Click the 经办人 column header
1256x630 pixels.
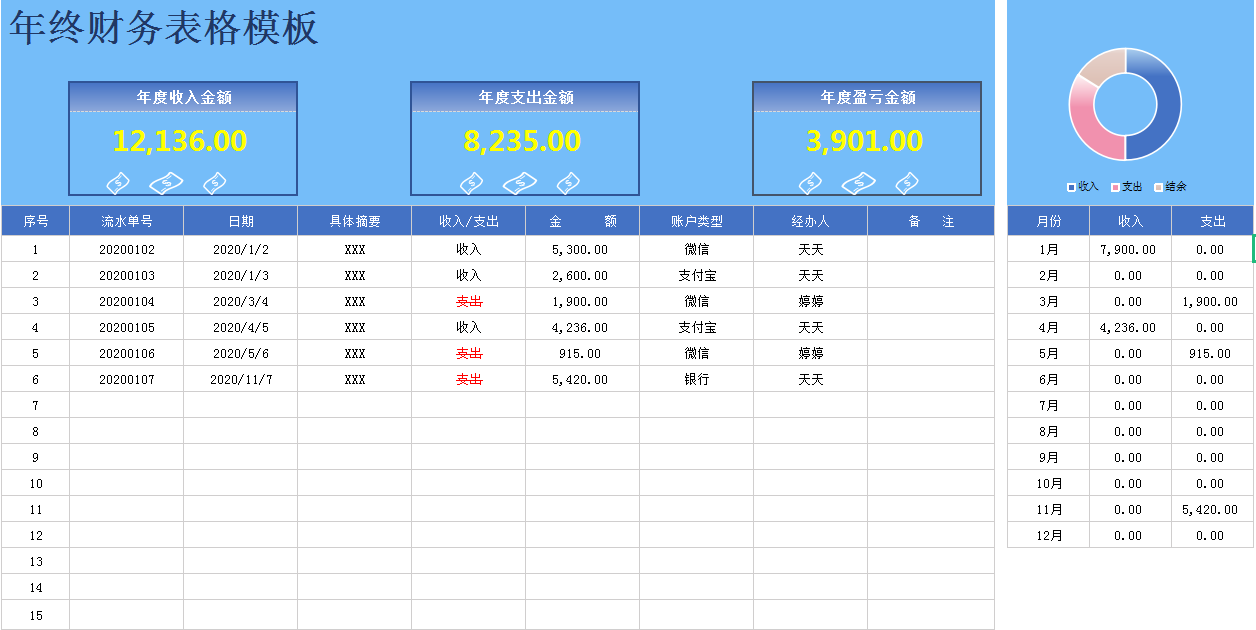coord(811,221)
